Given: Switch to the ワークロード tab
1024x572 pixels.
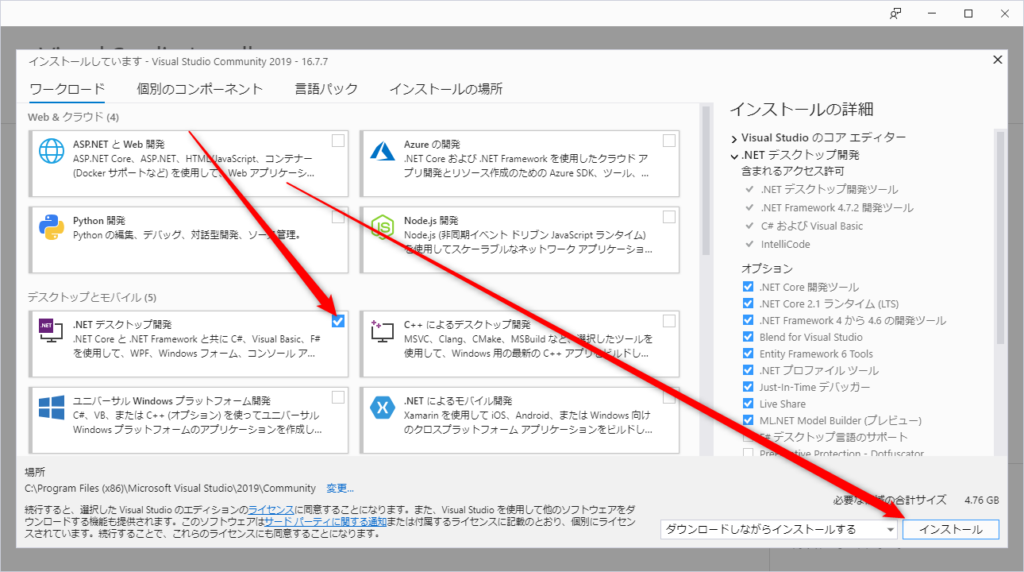Looking at the screenshot, I should (x=67, y=89).
